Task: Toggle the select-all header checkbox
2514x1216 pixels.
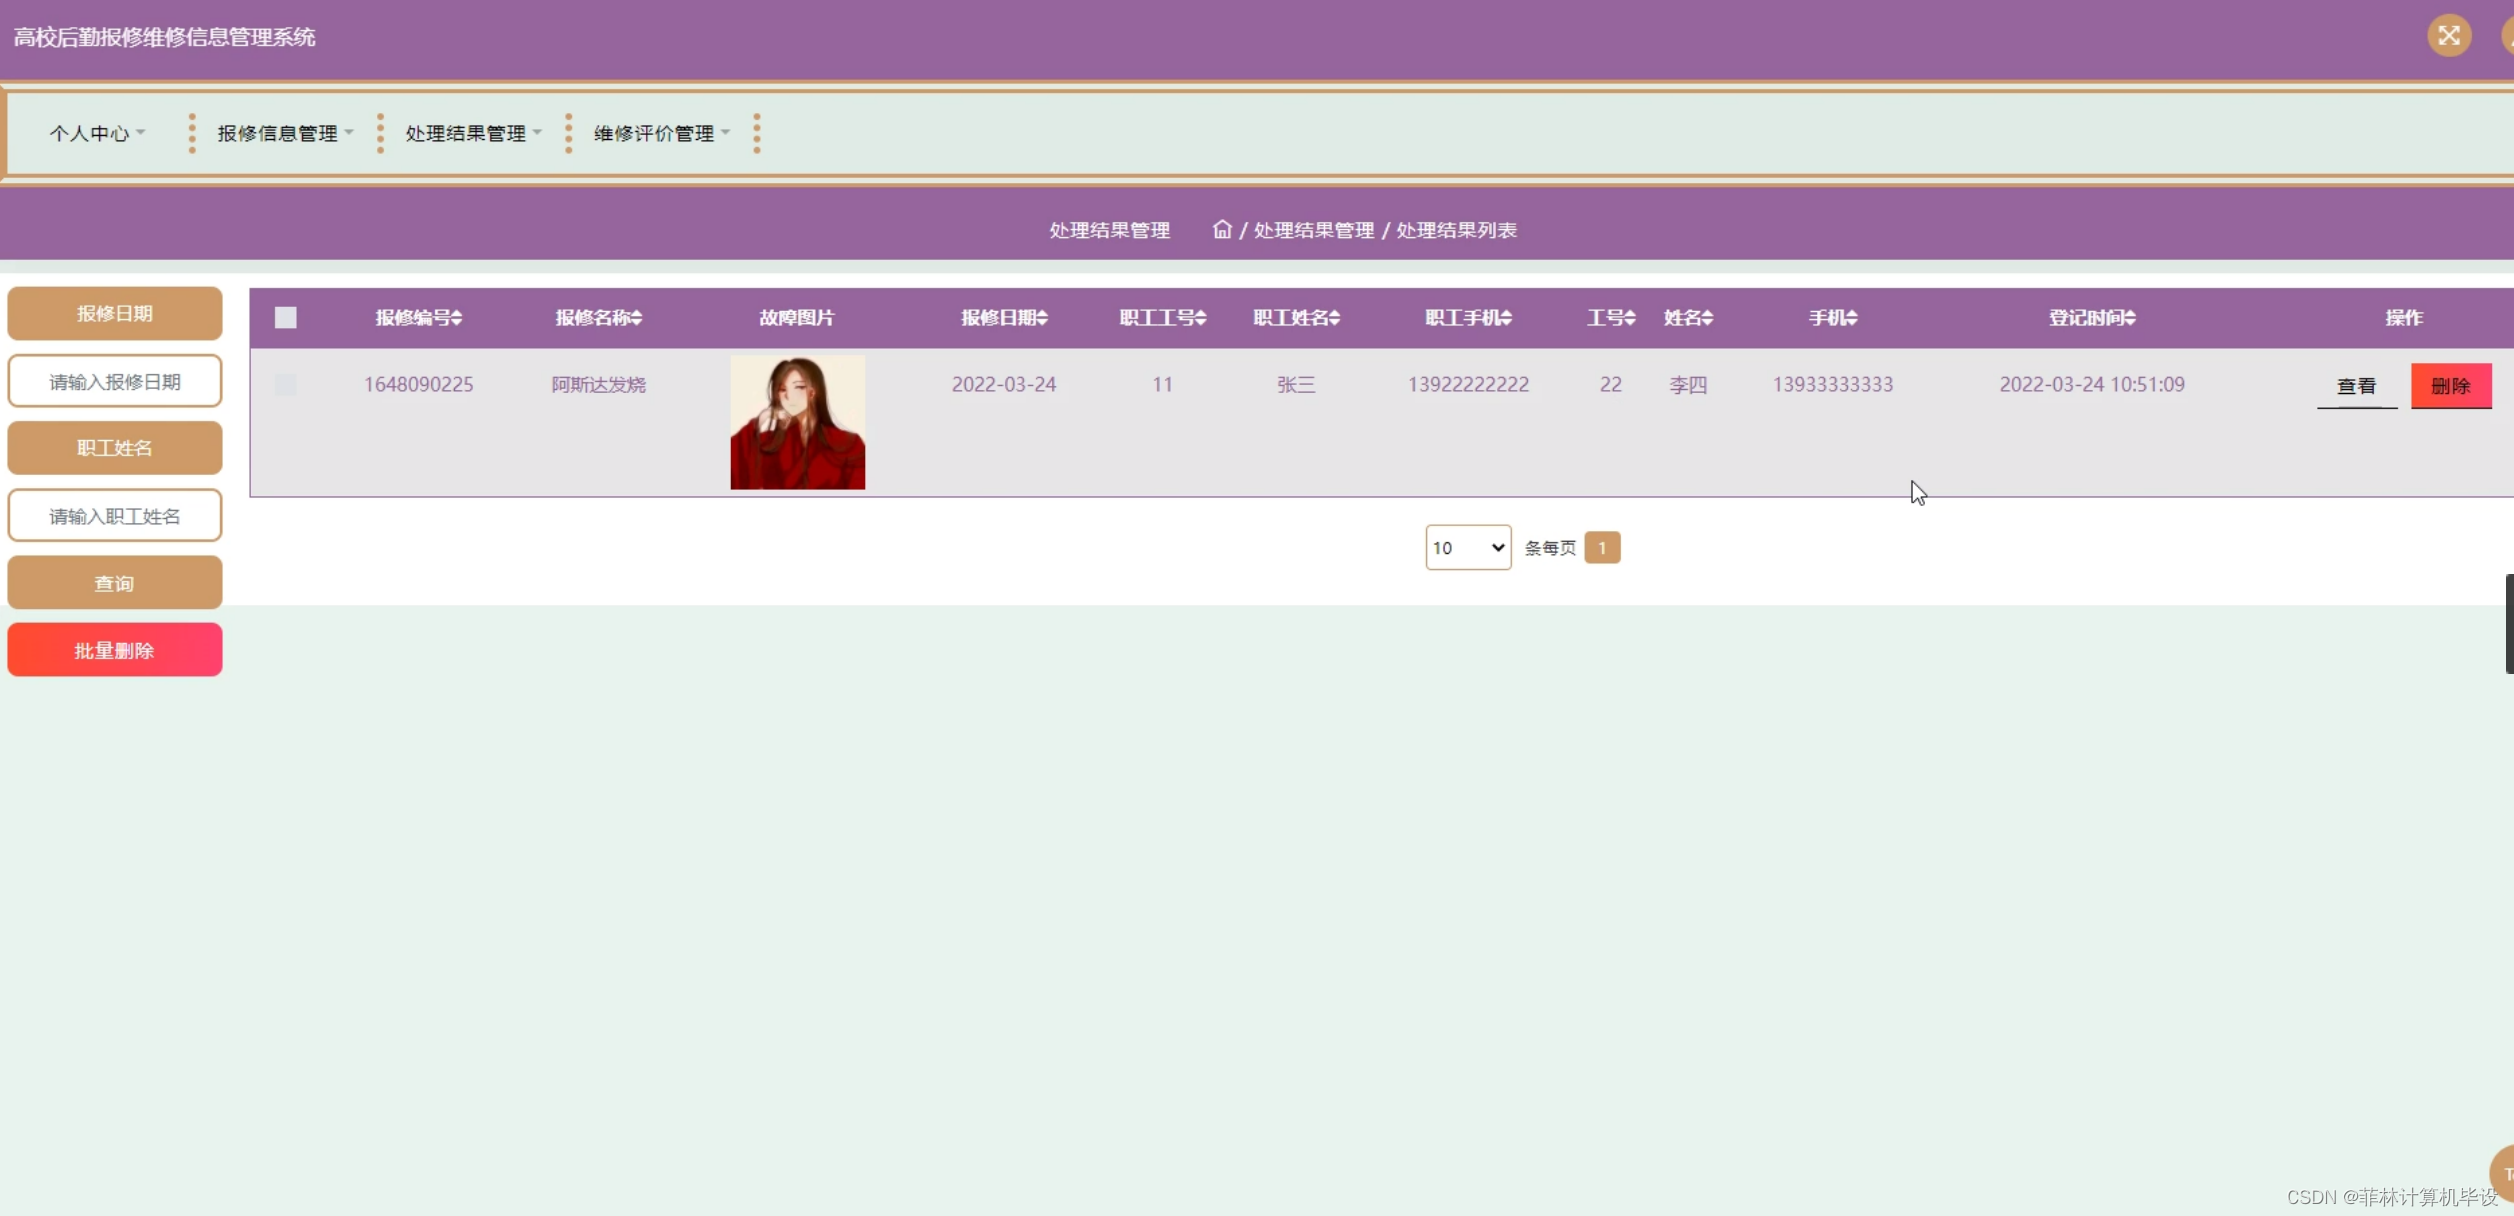Action: (x=285, y=317)
